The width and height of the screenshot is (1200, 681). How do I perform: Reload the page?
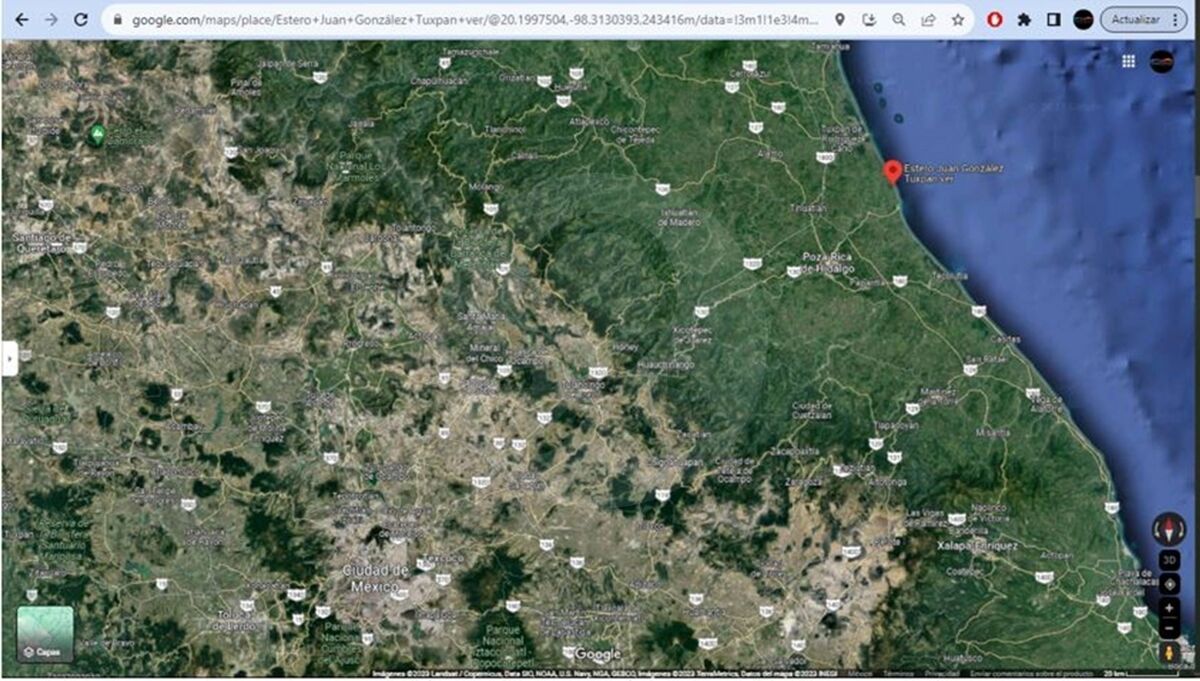click(x=81, y=19)
